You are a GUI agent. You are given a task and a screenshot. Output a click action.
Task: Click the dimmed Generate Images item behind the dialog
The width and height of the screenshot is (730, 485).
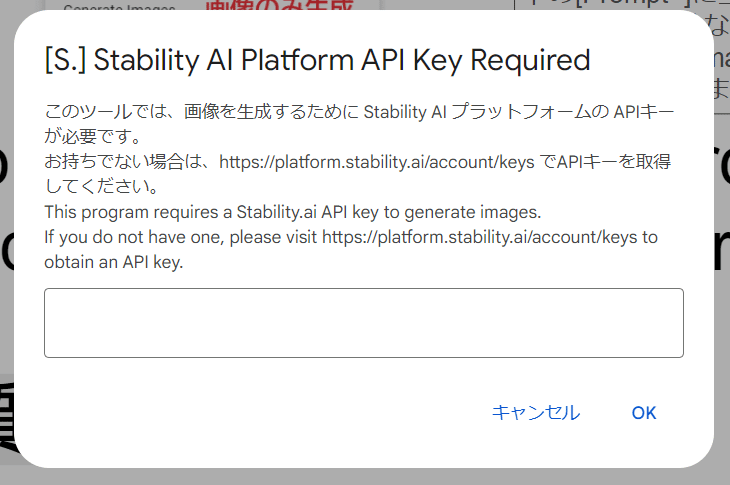(120, 7)
